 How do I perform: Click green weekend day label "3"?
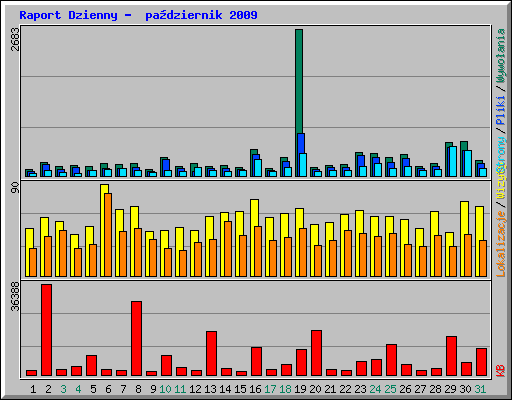(63, 389)
